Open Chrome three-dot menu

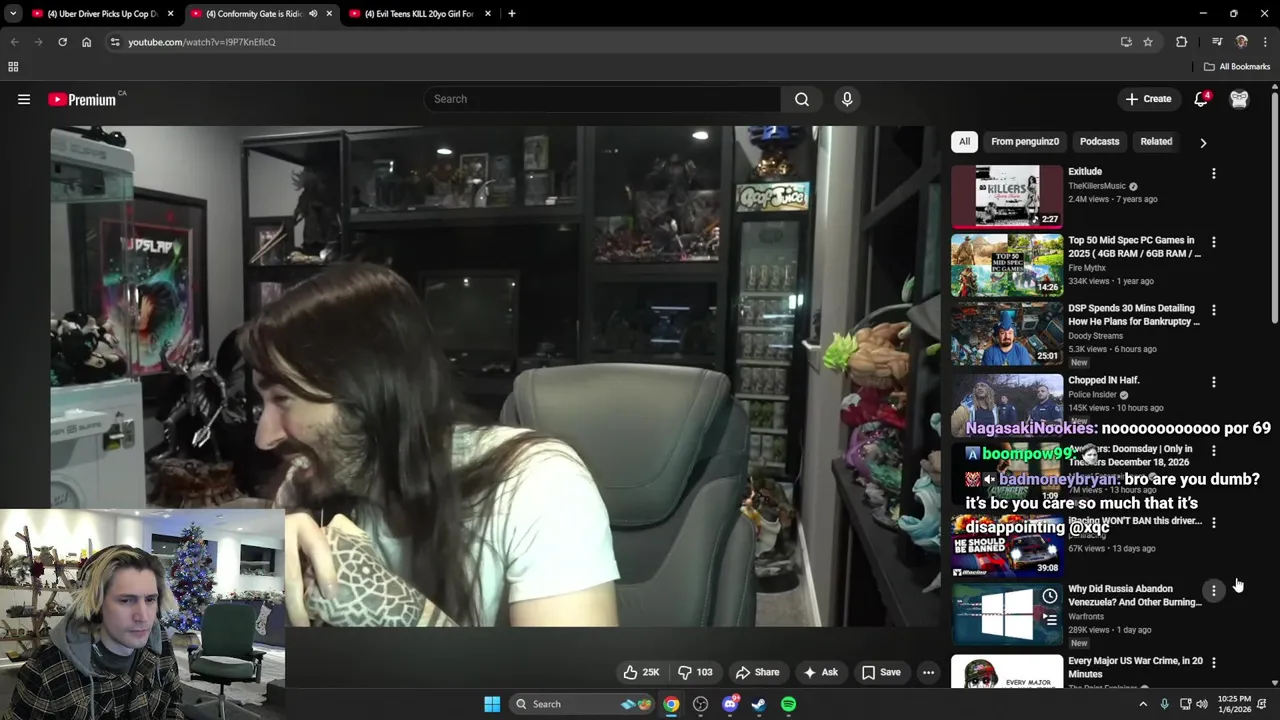tap(1265, 42)
